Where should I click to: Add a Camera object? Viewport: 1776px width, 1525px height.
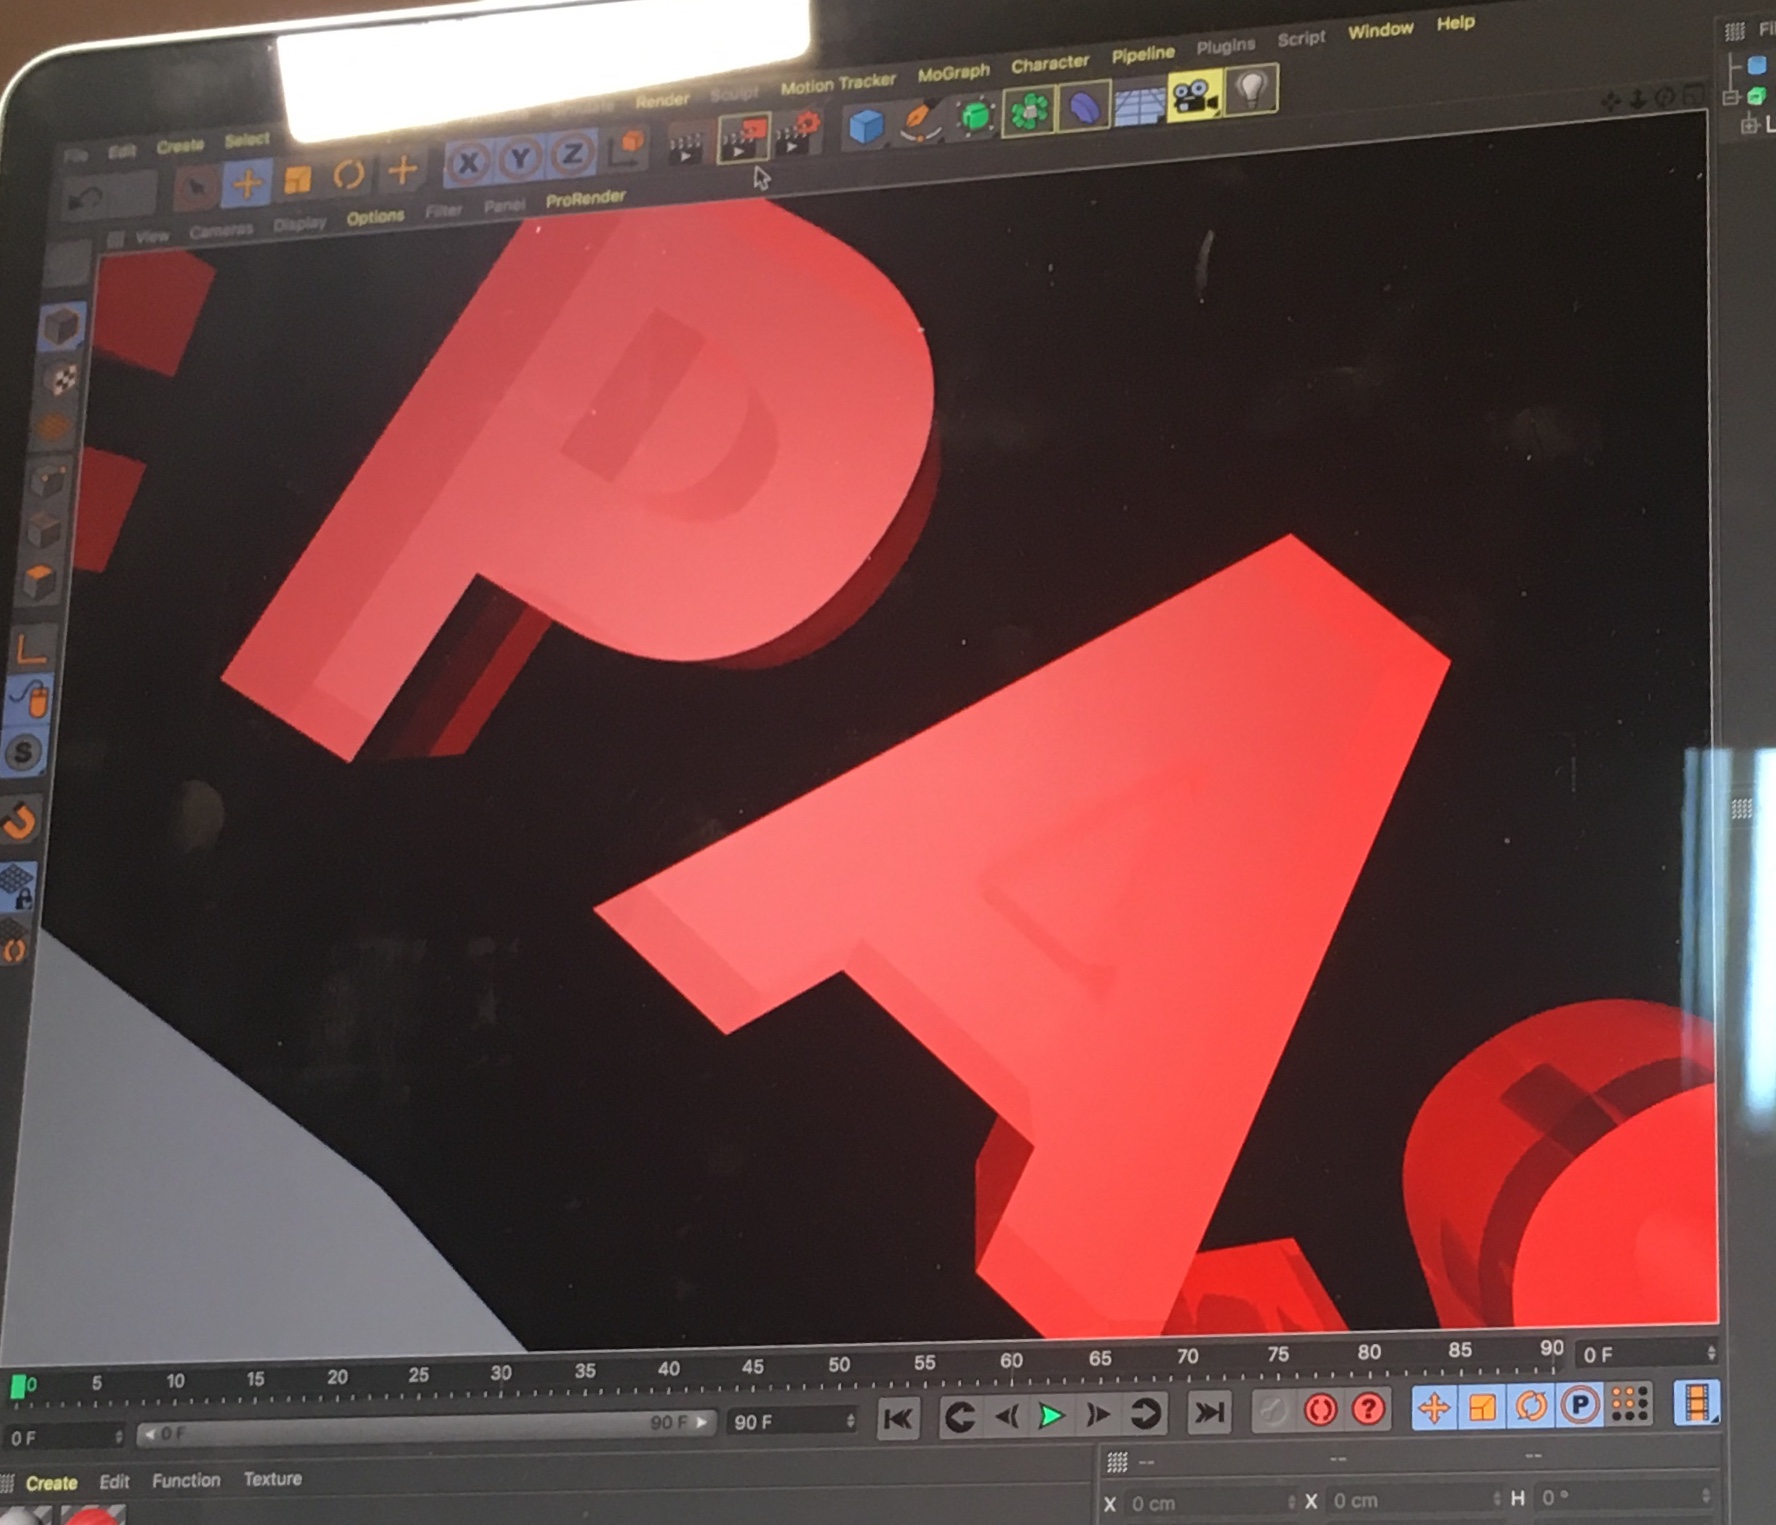1195,97
